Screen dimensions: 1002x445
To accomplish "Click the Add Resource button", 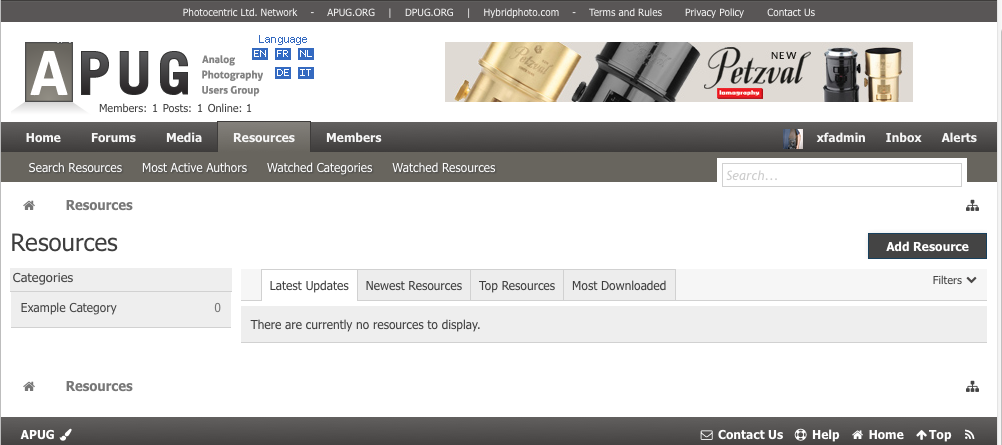I will point(927,247).
